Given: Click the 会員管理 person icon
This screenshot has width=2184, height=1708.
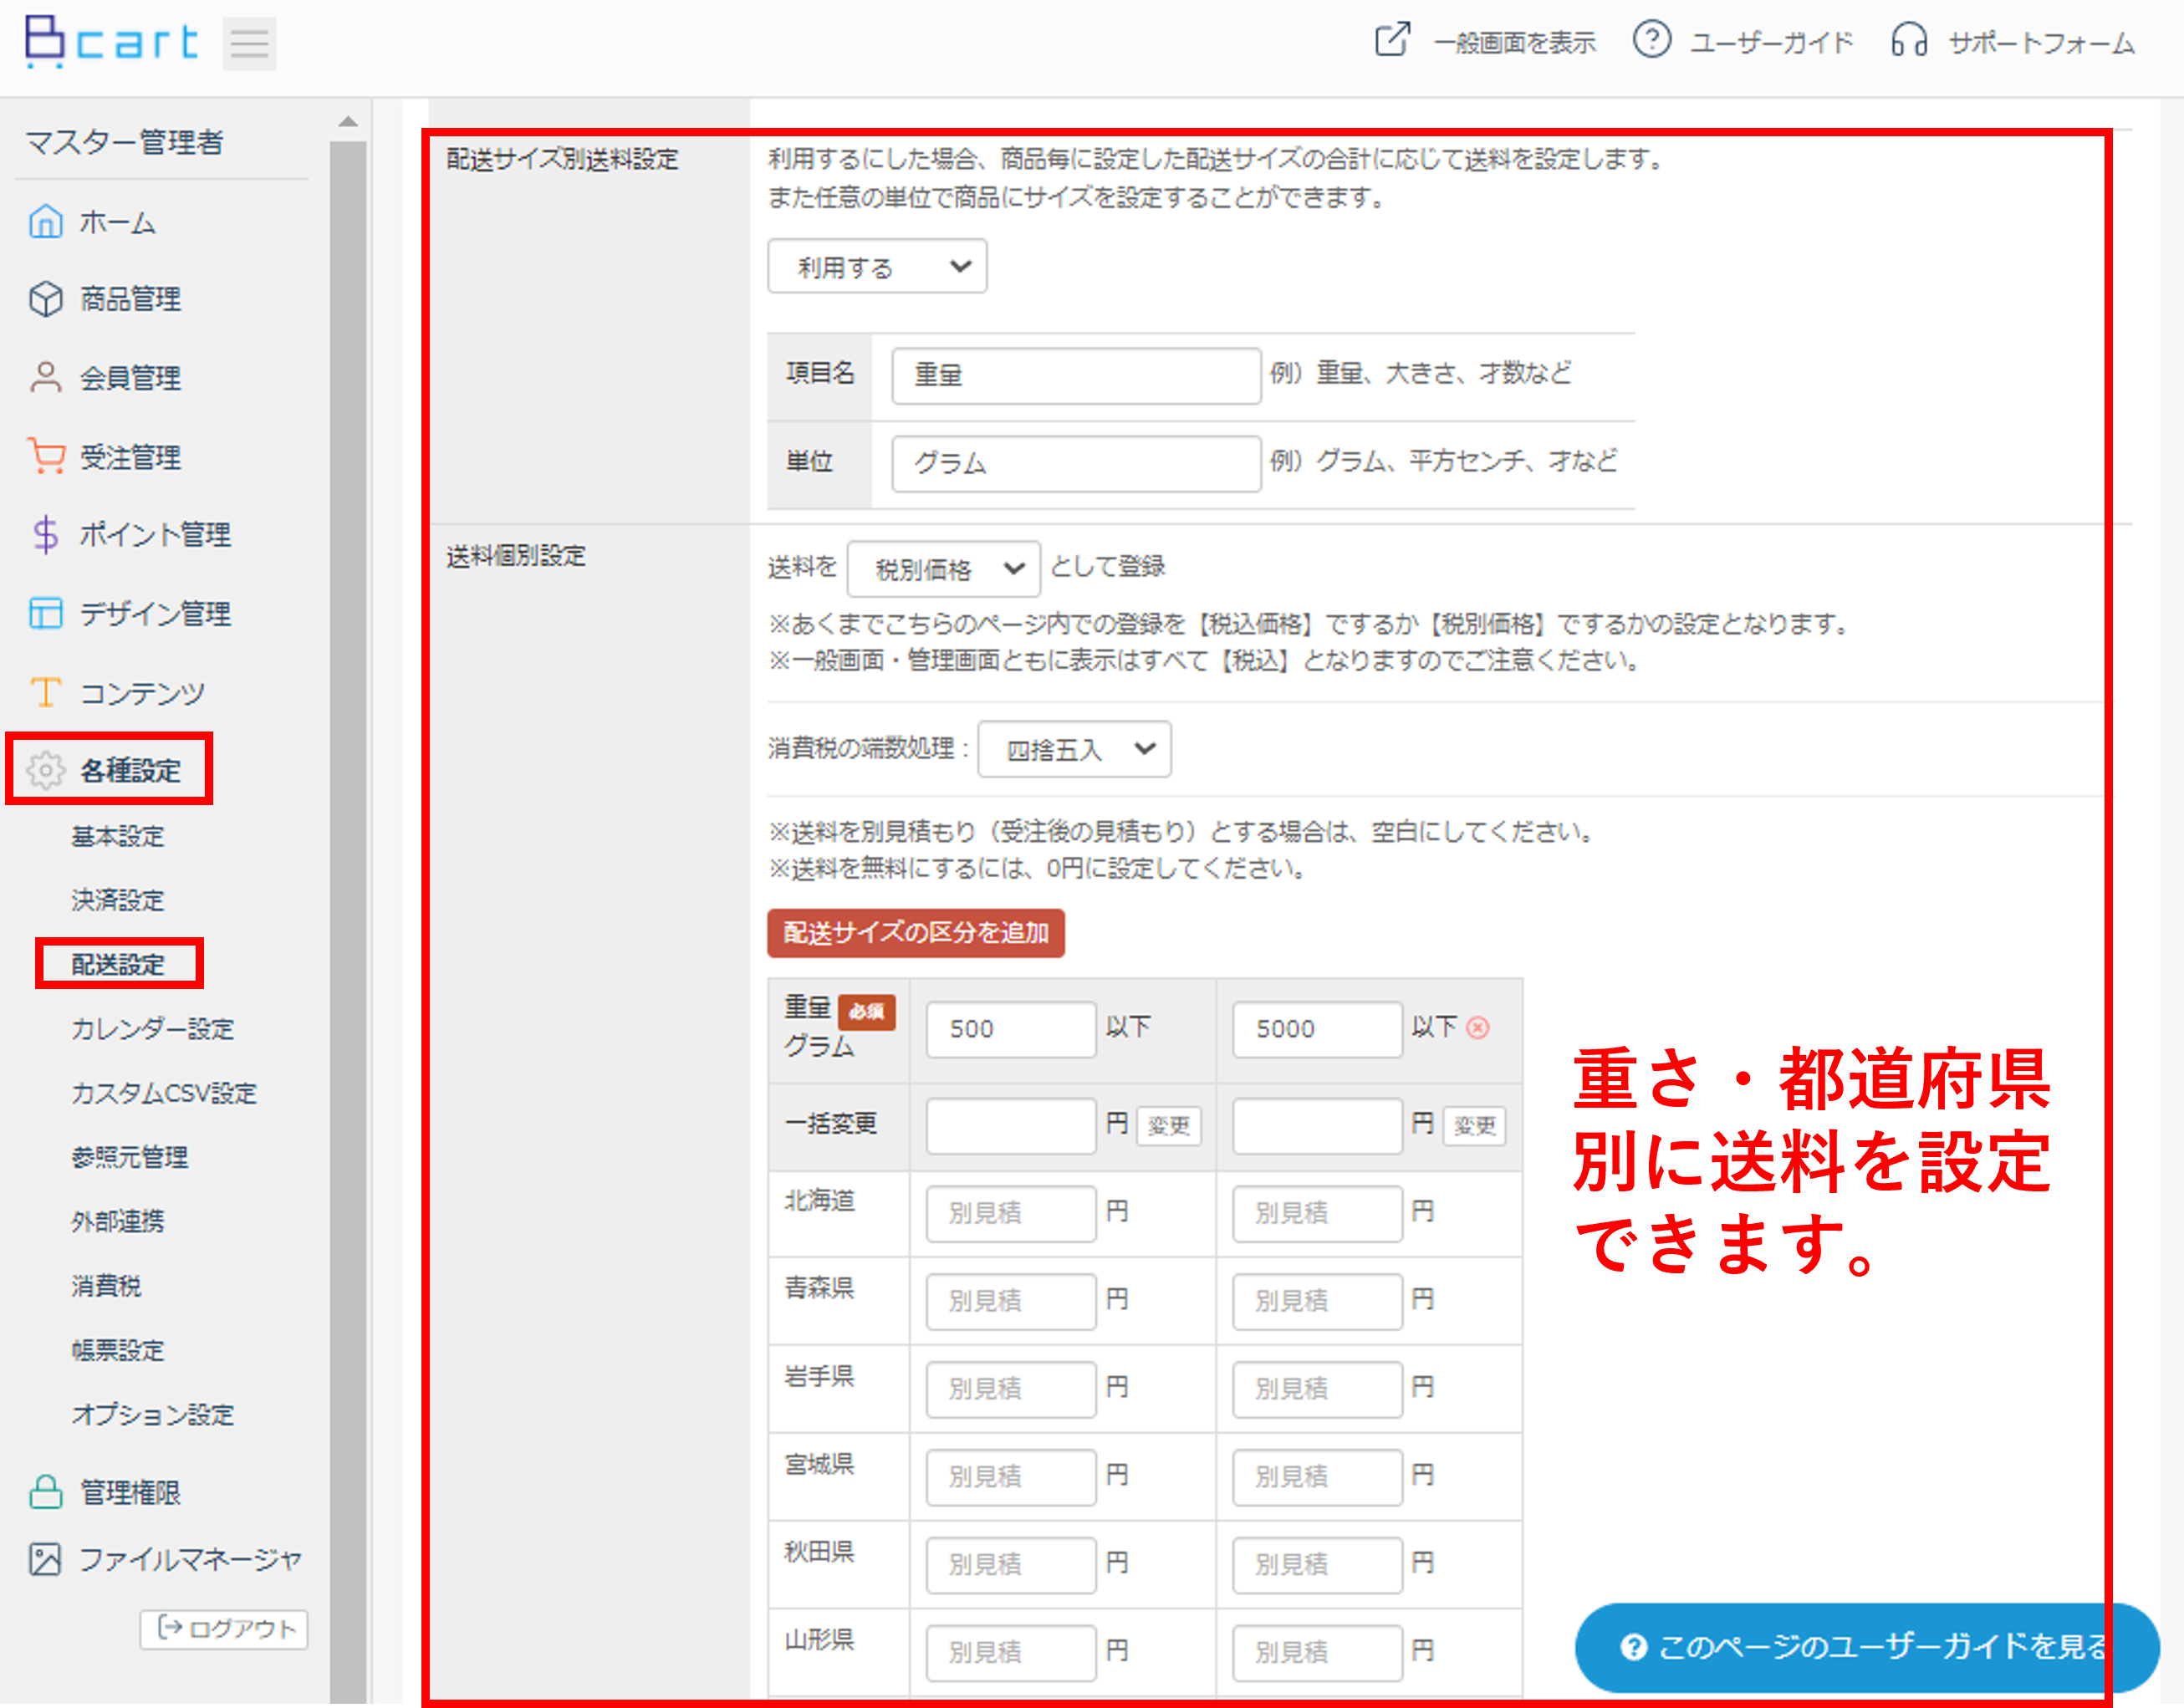Looking at the screenshot, I should (45, 377).
